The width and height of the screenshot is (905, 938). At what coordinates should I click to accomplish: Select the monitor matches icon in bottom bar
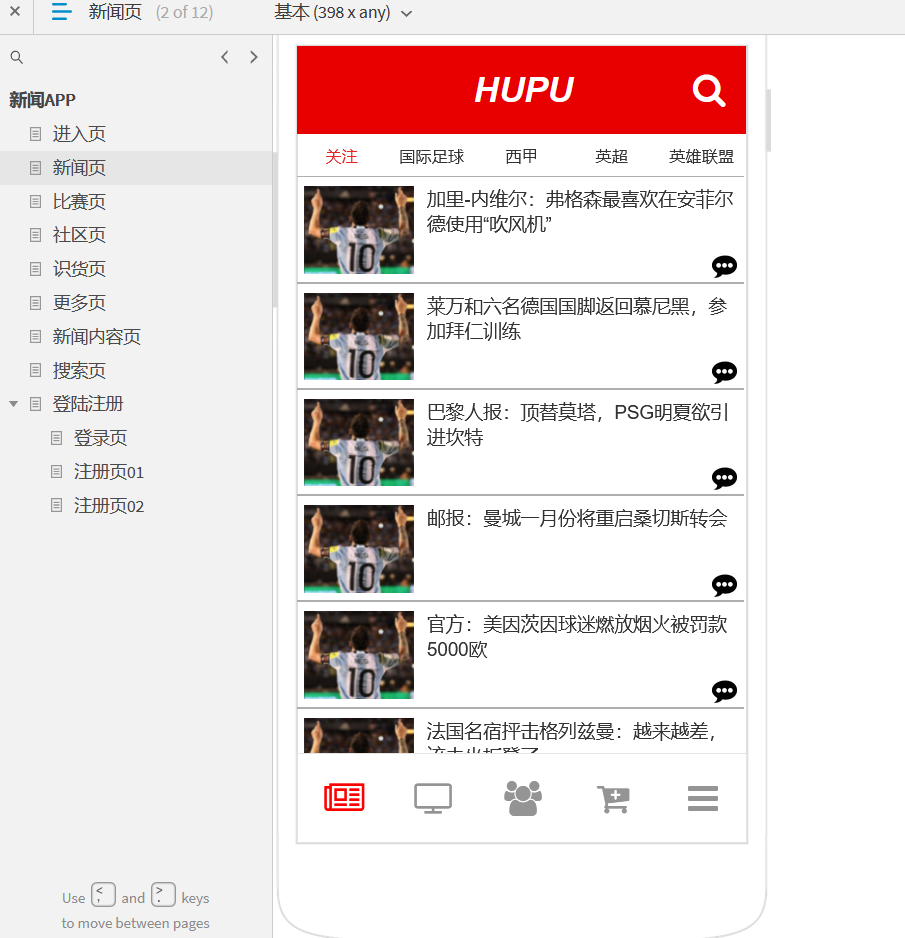pyautogui.click(x=433, y=798)
